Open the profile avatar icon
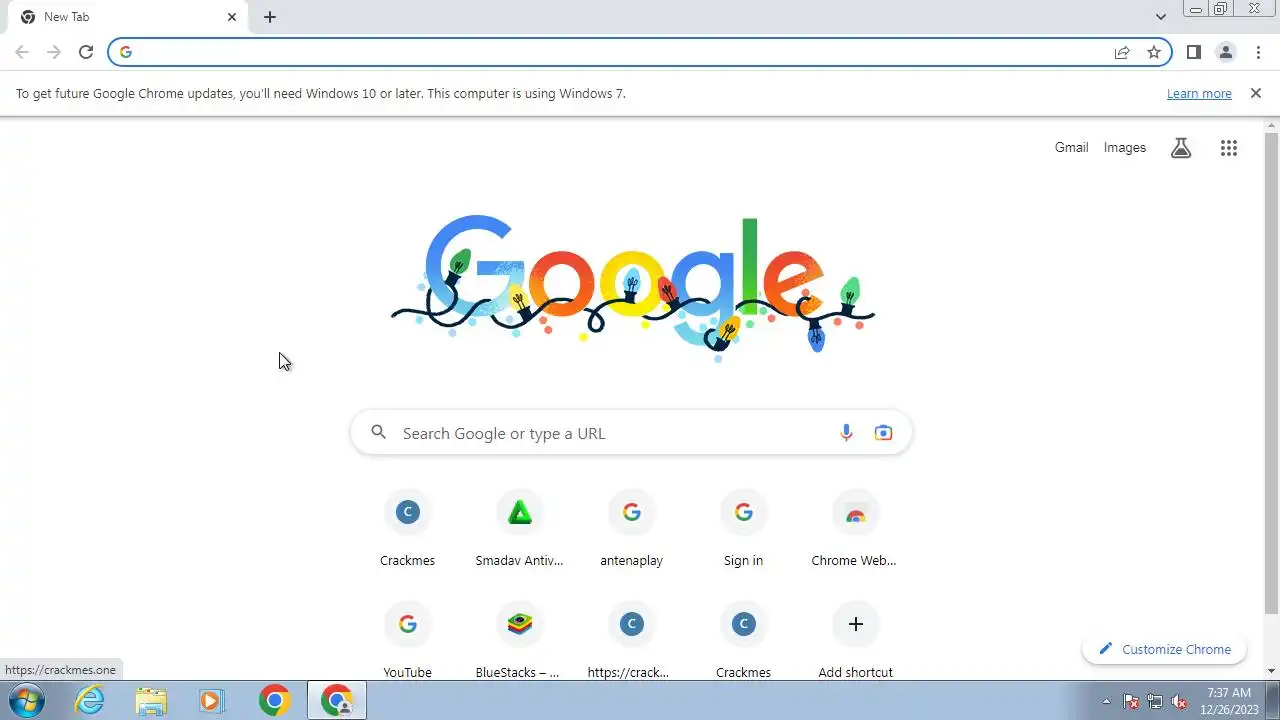This screenshot has height=720, width=1280. pyautogui.click(x=1225, y=52)
